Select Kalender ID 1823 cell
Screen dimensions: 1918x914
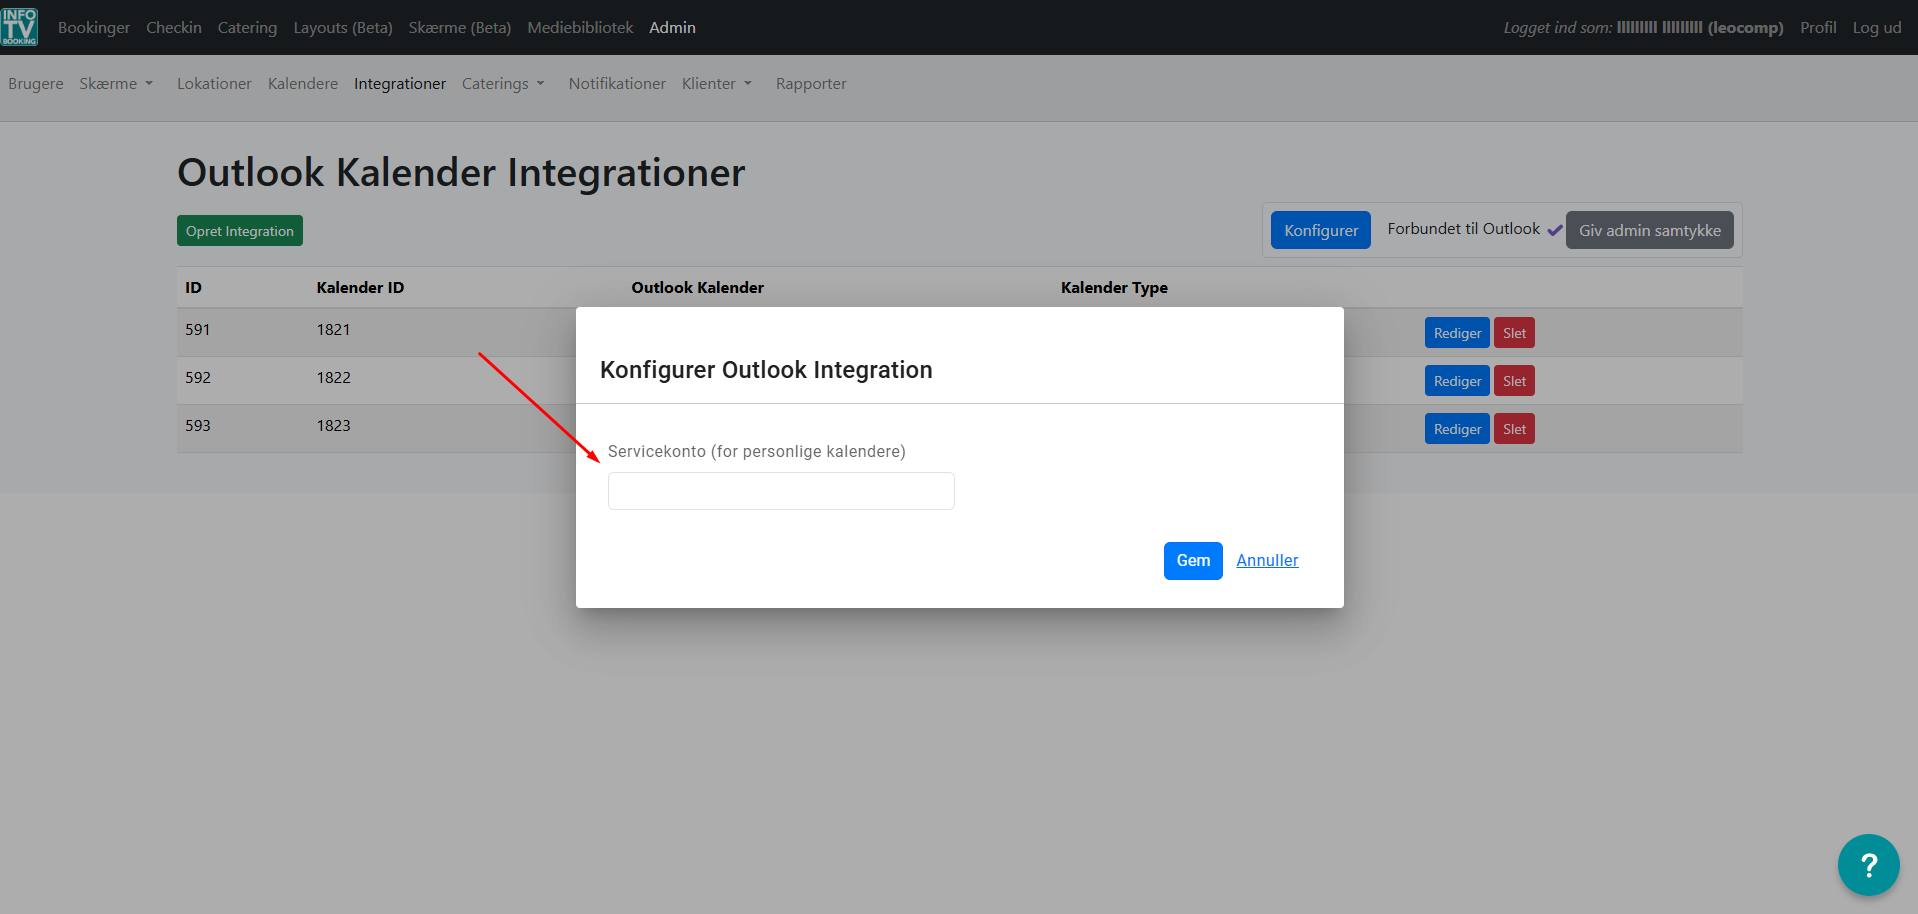[333, 426]
